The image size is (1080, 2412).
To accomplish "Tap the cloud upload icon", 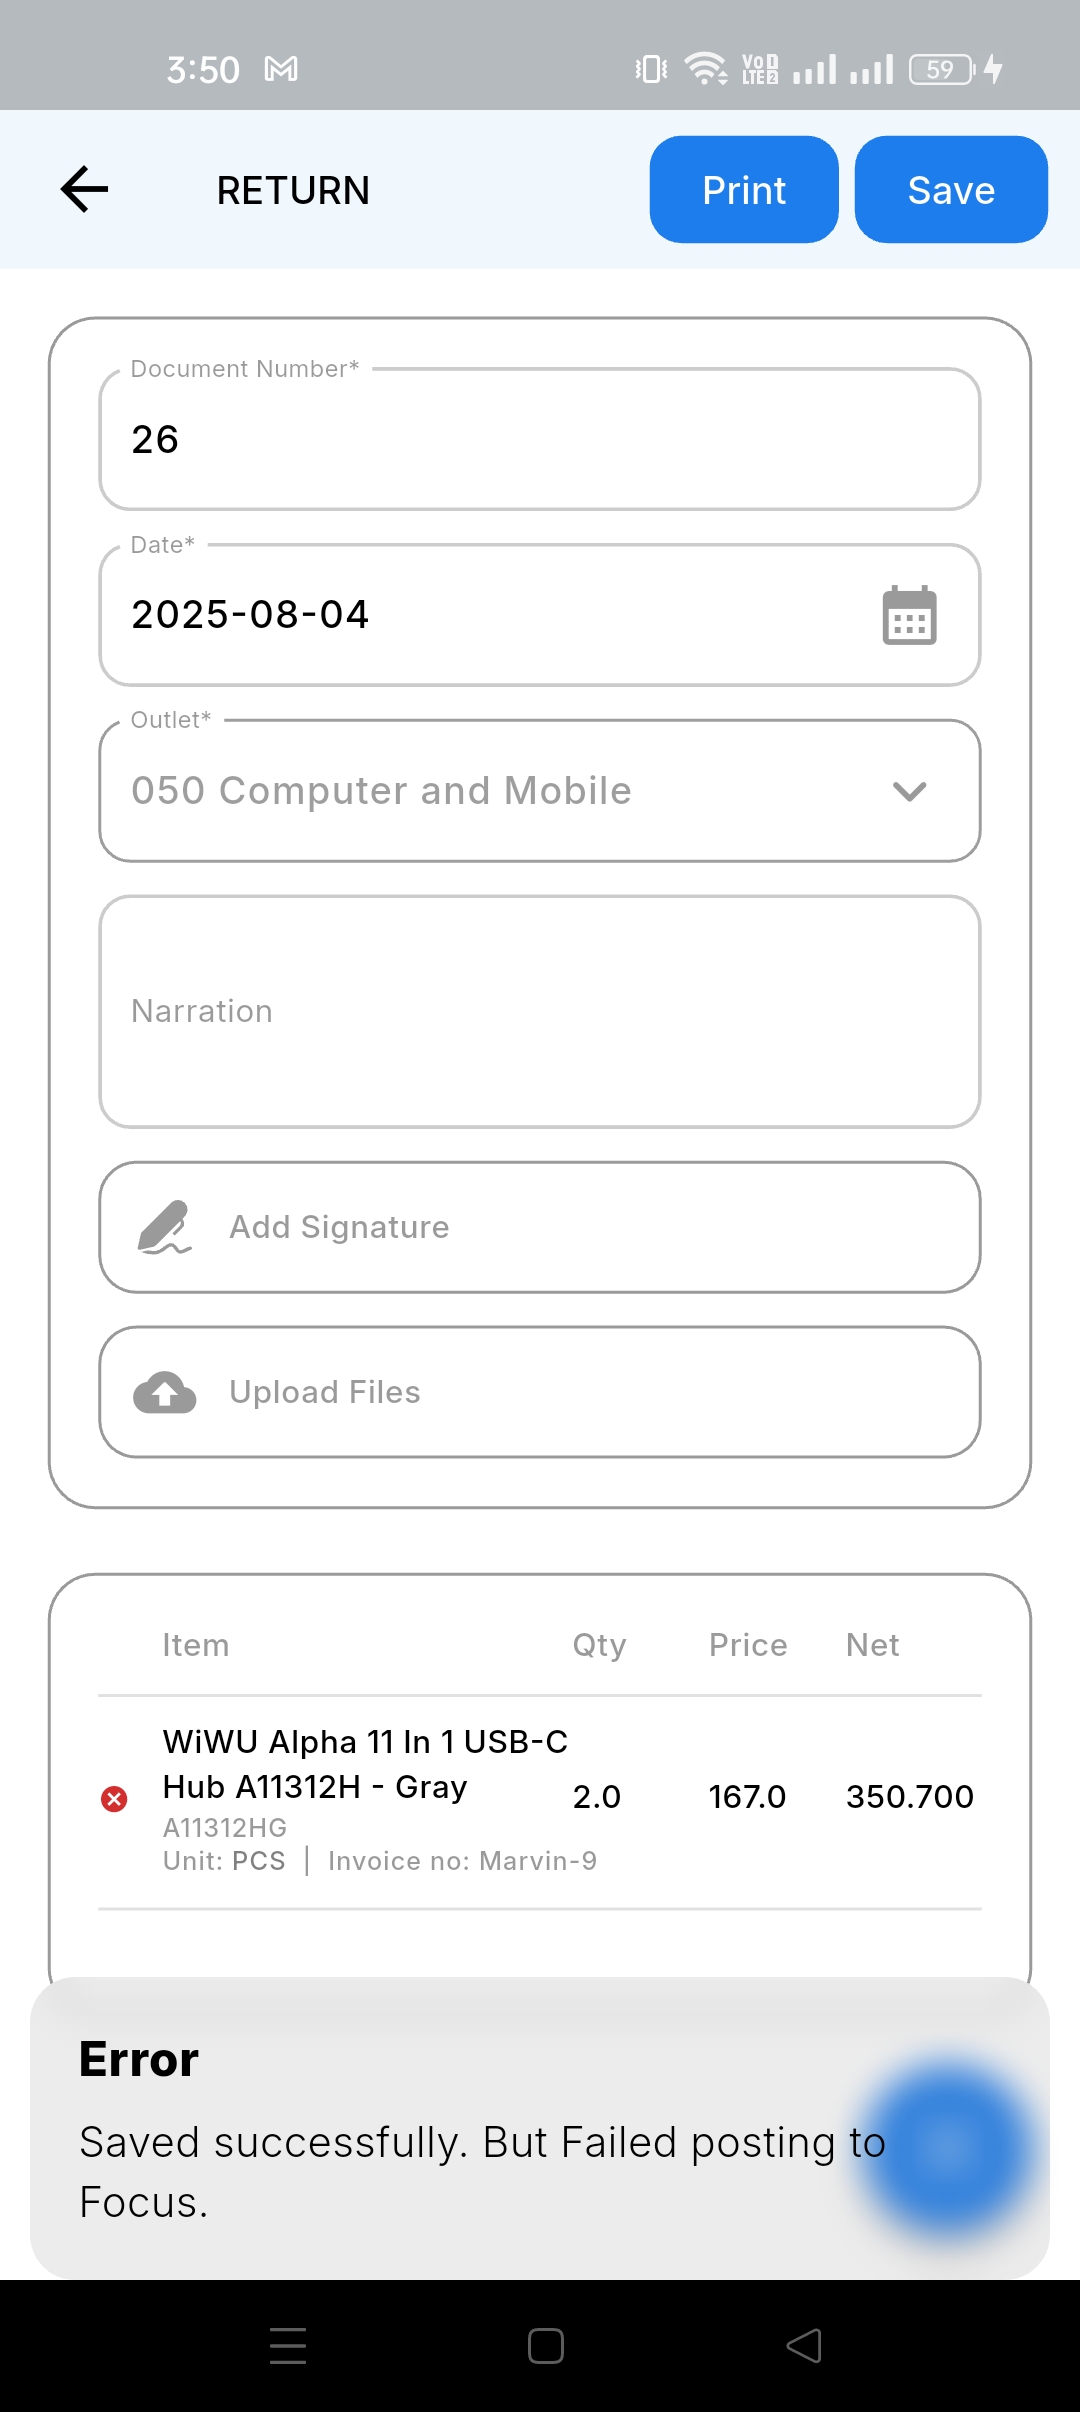I will 165,1392.
